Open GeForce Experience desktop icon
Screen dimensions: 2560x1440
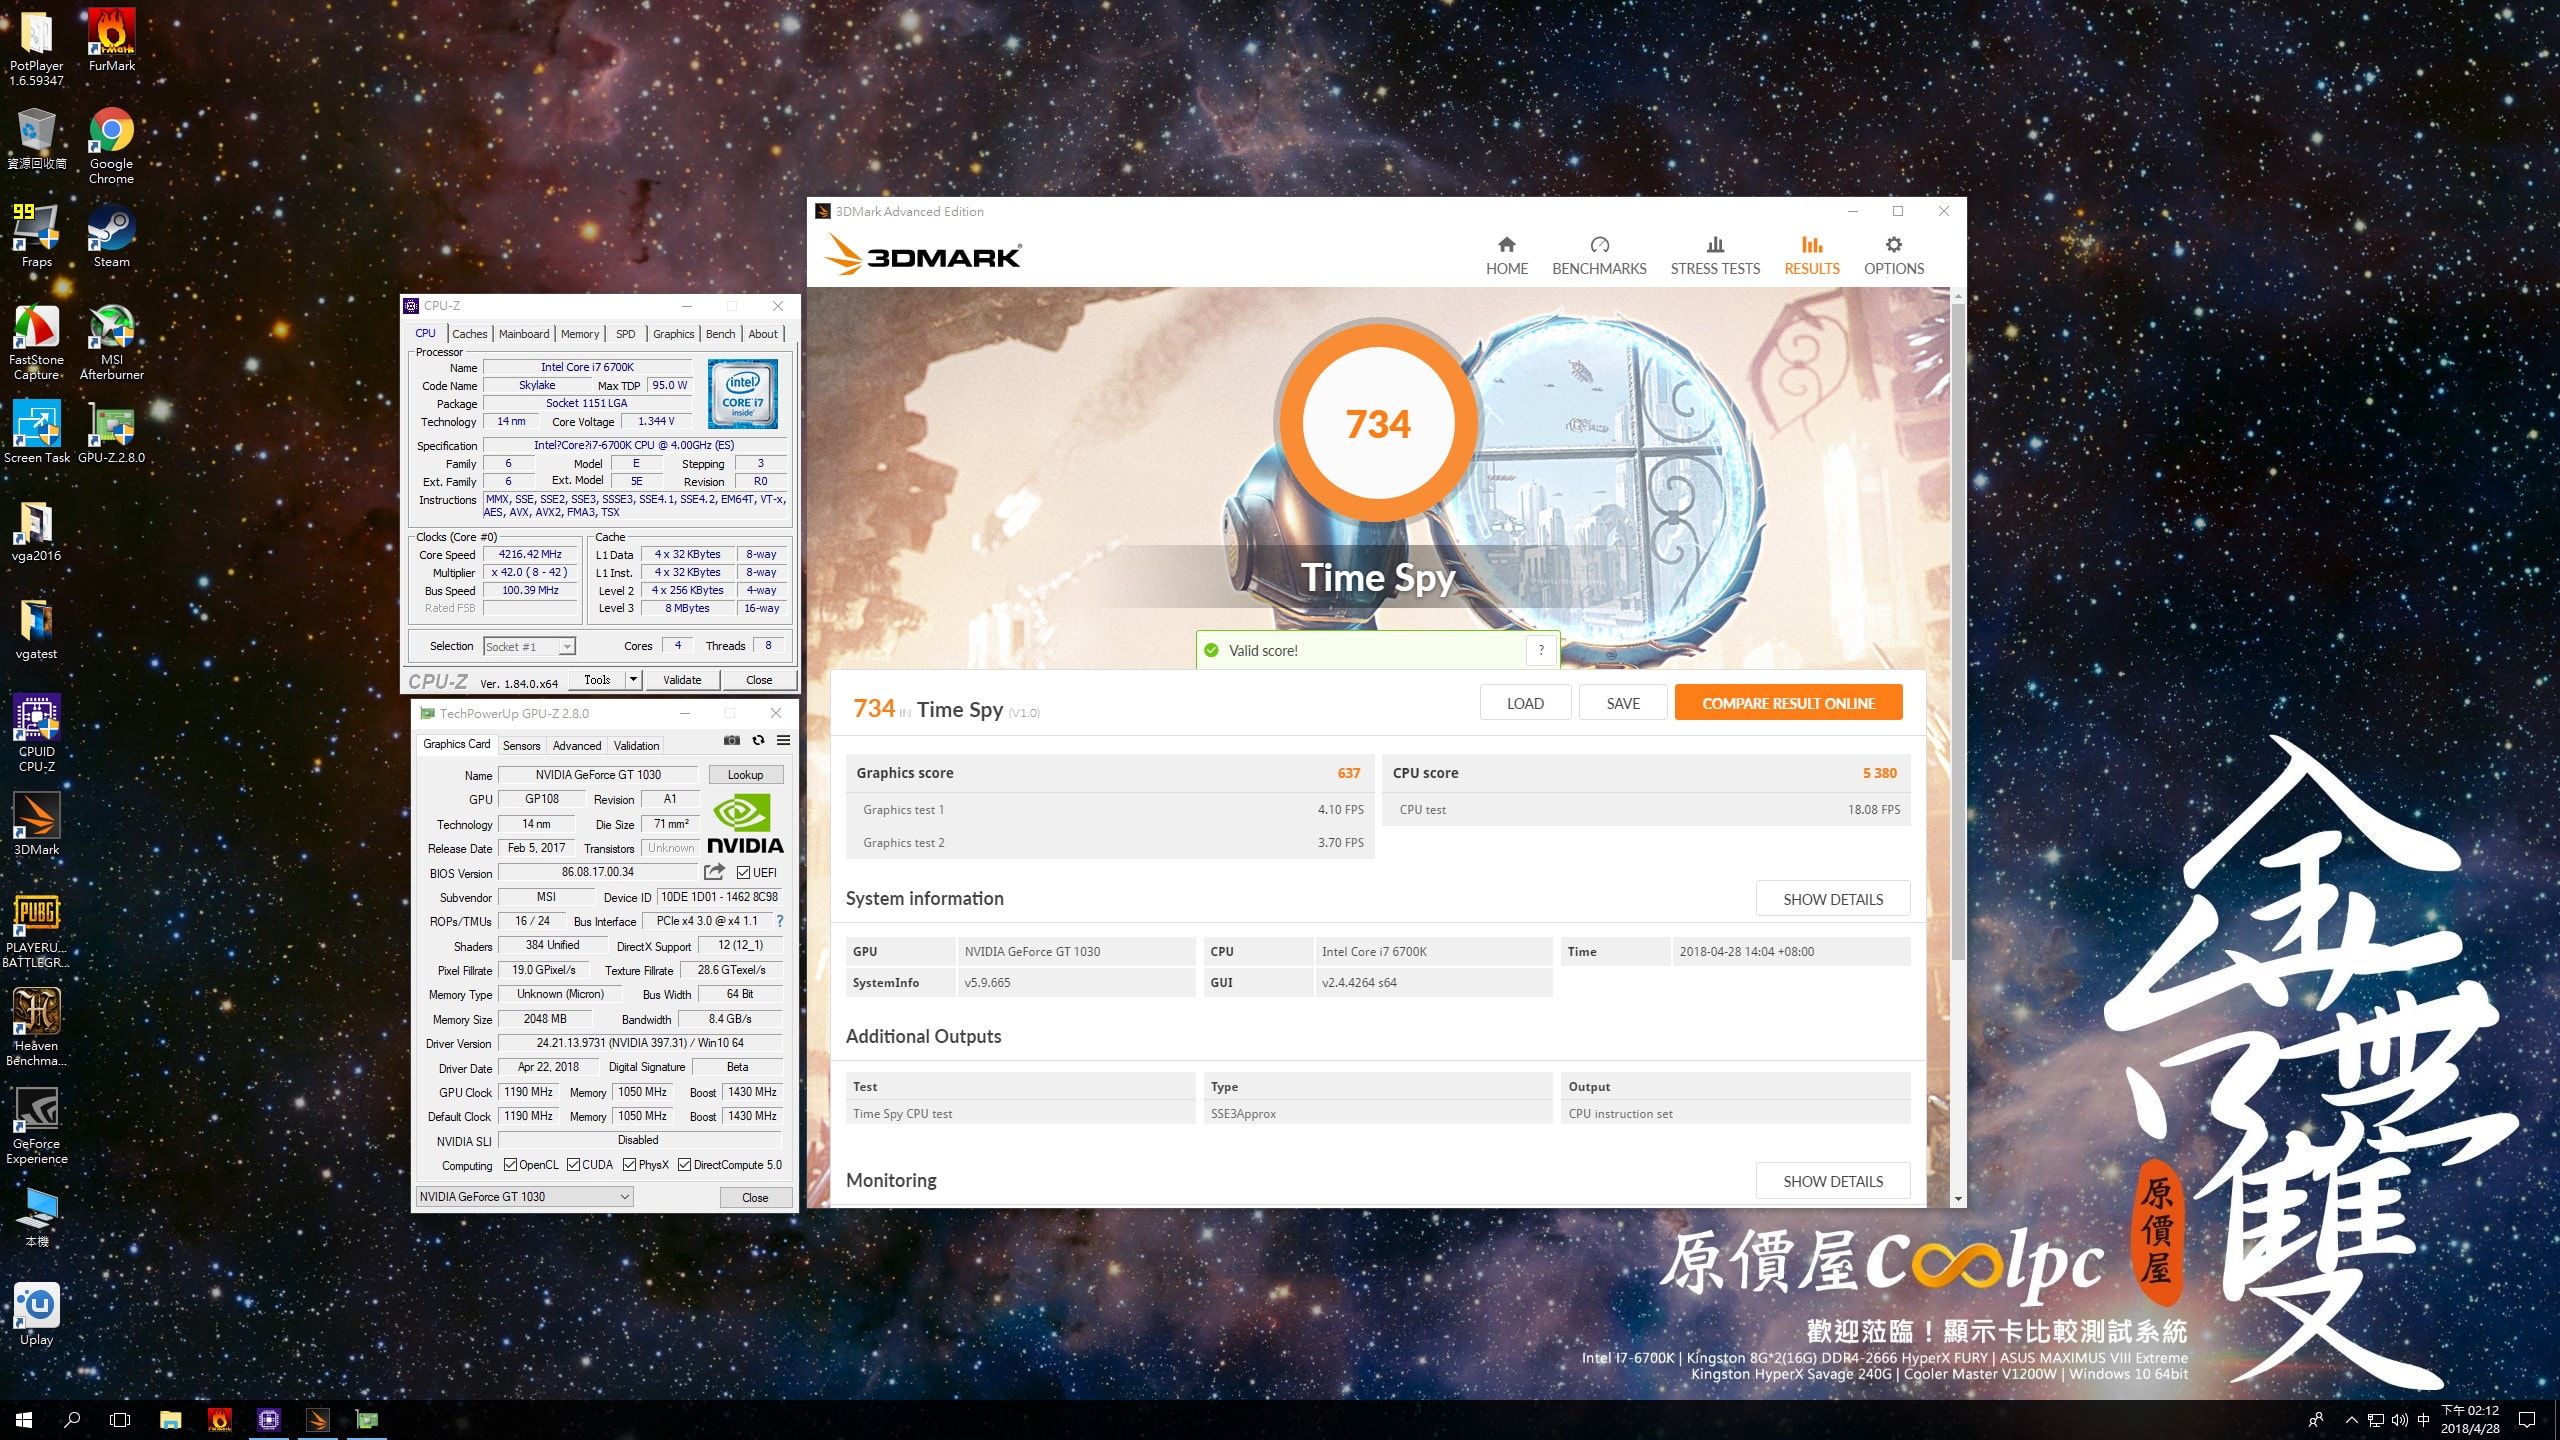pyautogui.click(x=36, y=1126)
